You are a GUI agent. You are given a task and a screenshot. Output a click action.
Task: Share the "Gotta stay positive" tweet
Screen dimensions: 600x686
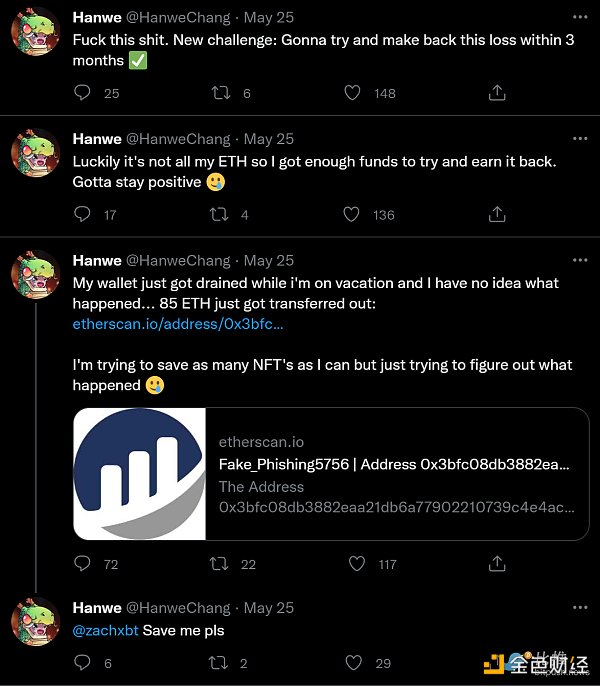496,214
